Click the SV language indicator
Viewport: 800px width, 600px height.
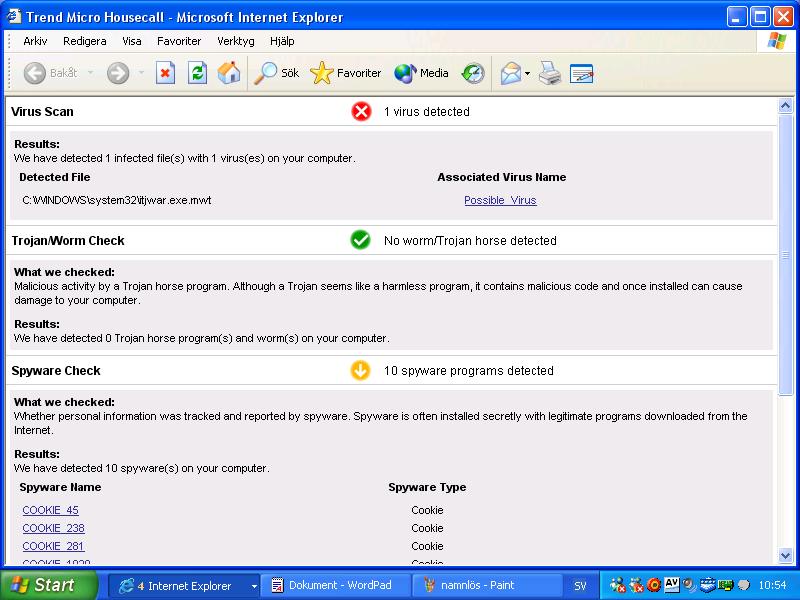(580, 586)
